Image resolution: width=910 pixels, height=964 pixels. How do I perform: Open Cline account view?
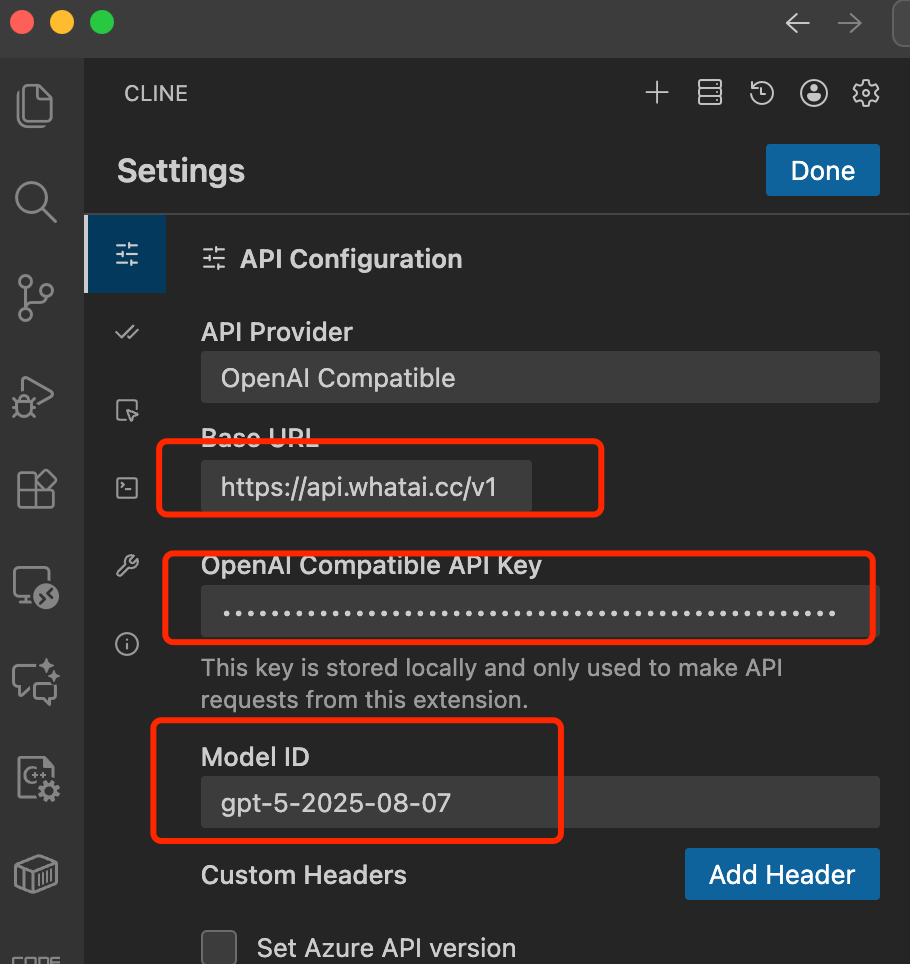tap(813, 92)
